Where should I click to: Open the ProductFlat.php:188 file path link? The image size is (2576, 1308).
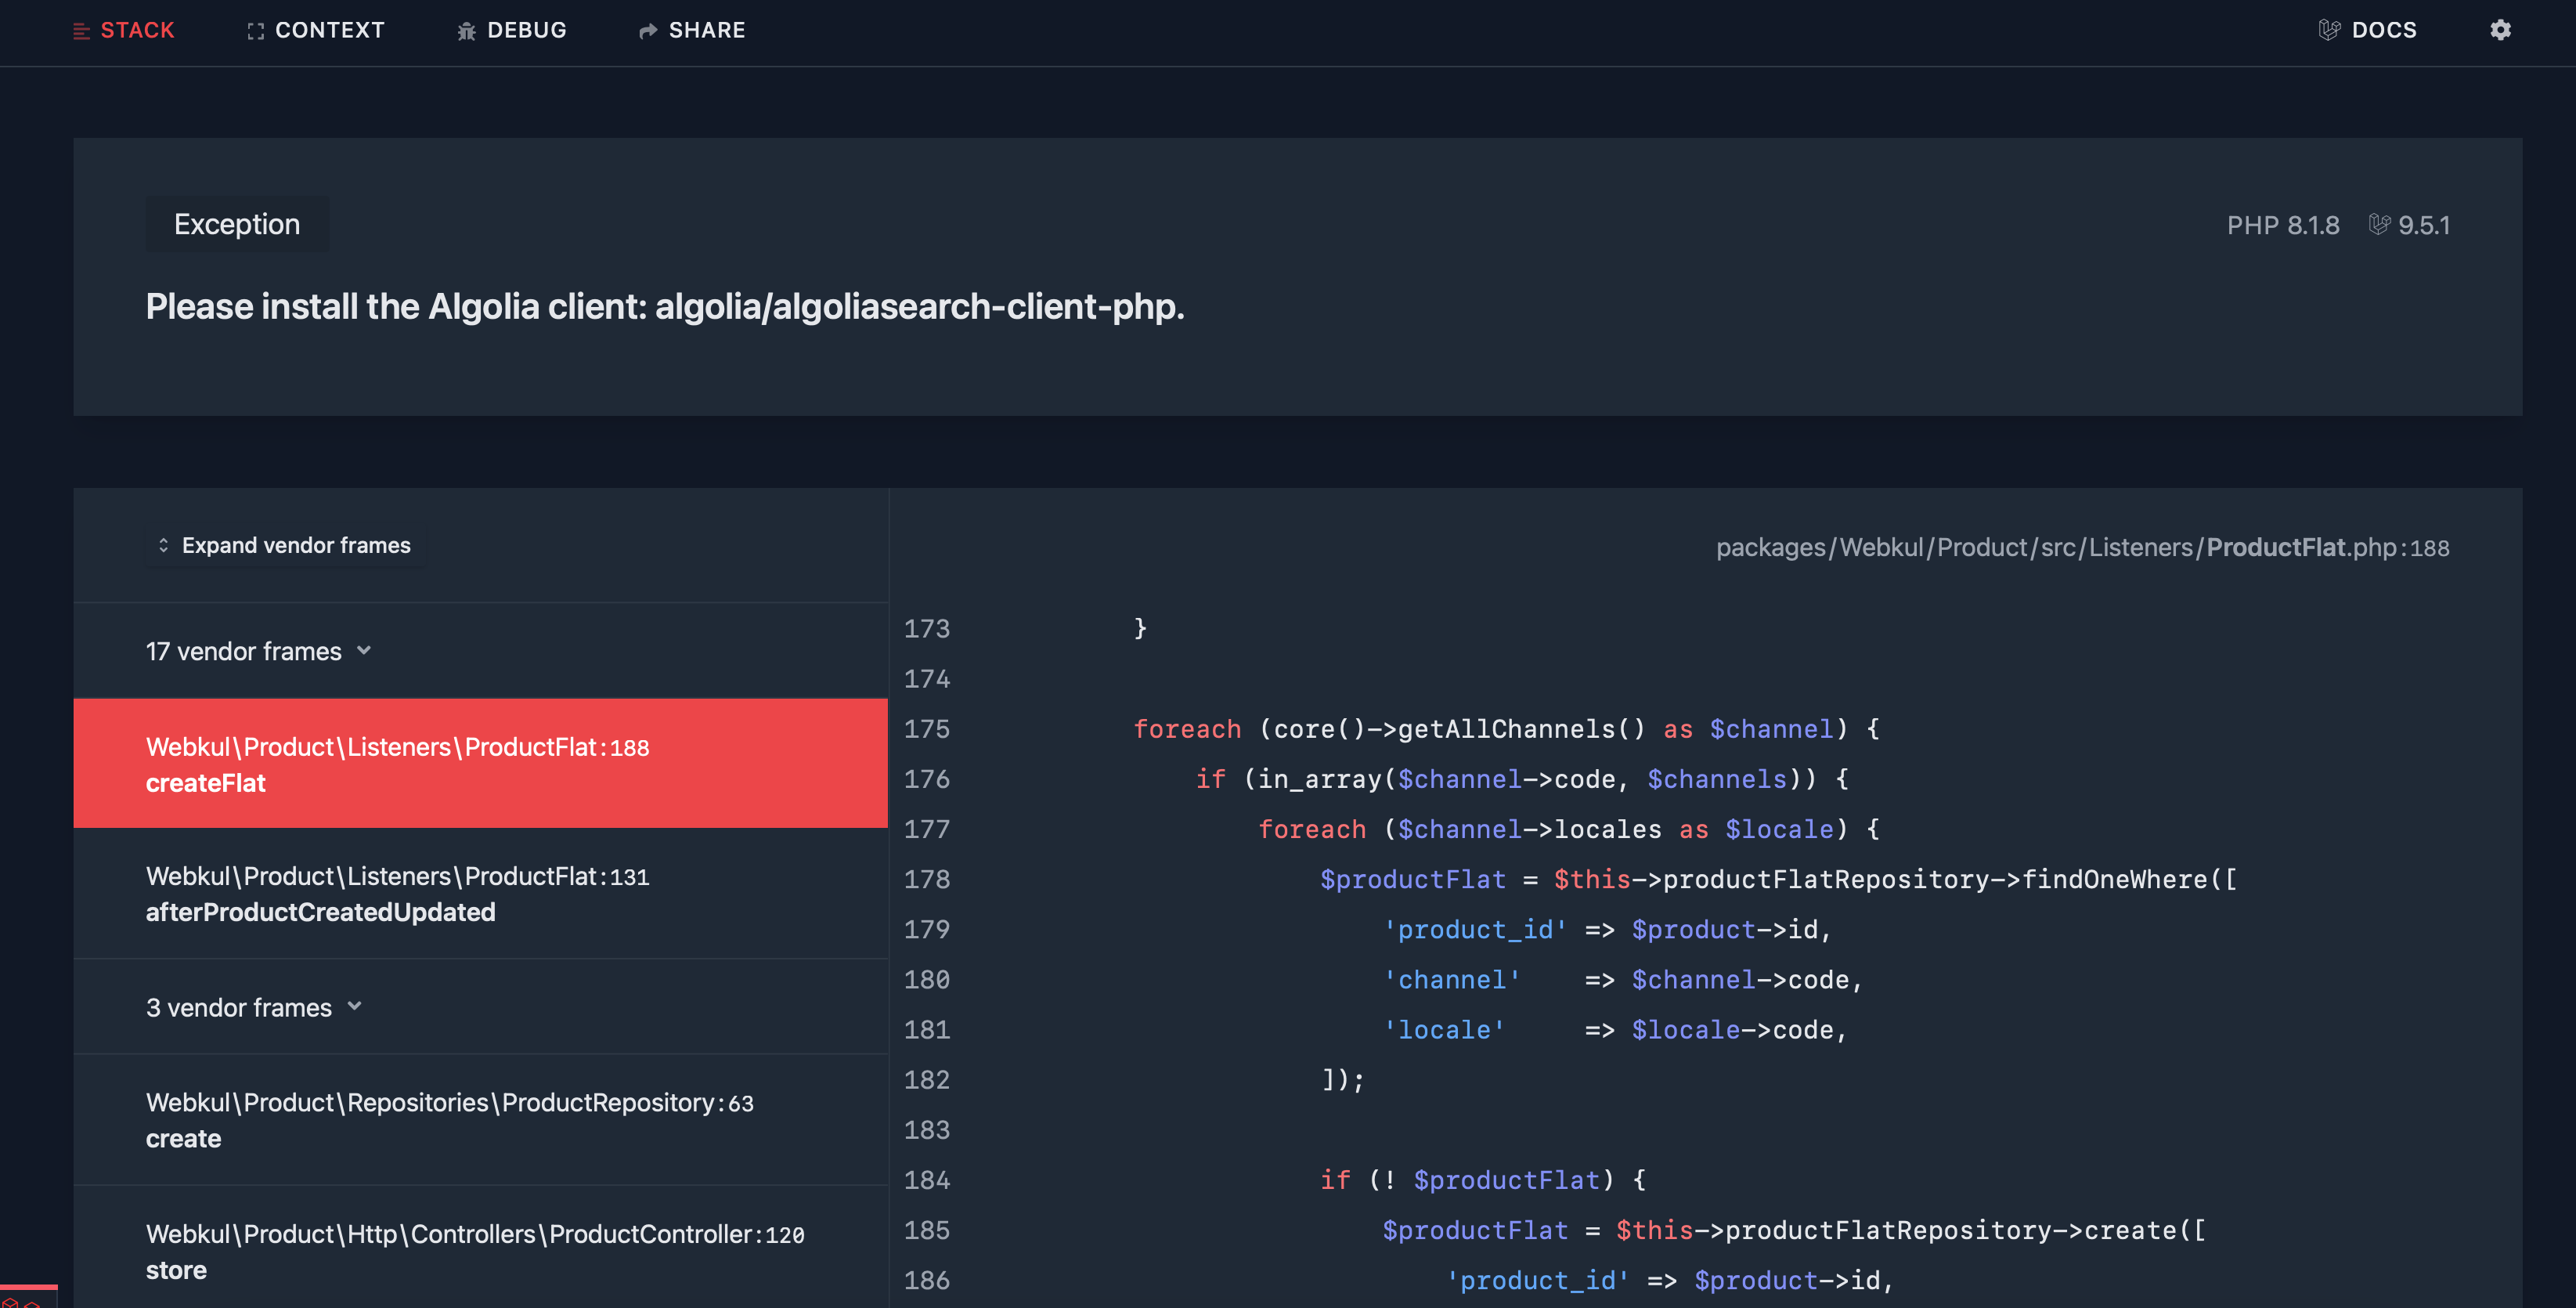(x=2083, y=547)
